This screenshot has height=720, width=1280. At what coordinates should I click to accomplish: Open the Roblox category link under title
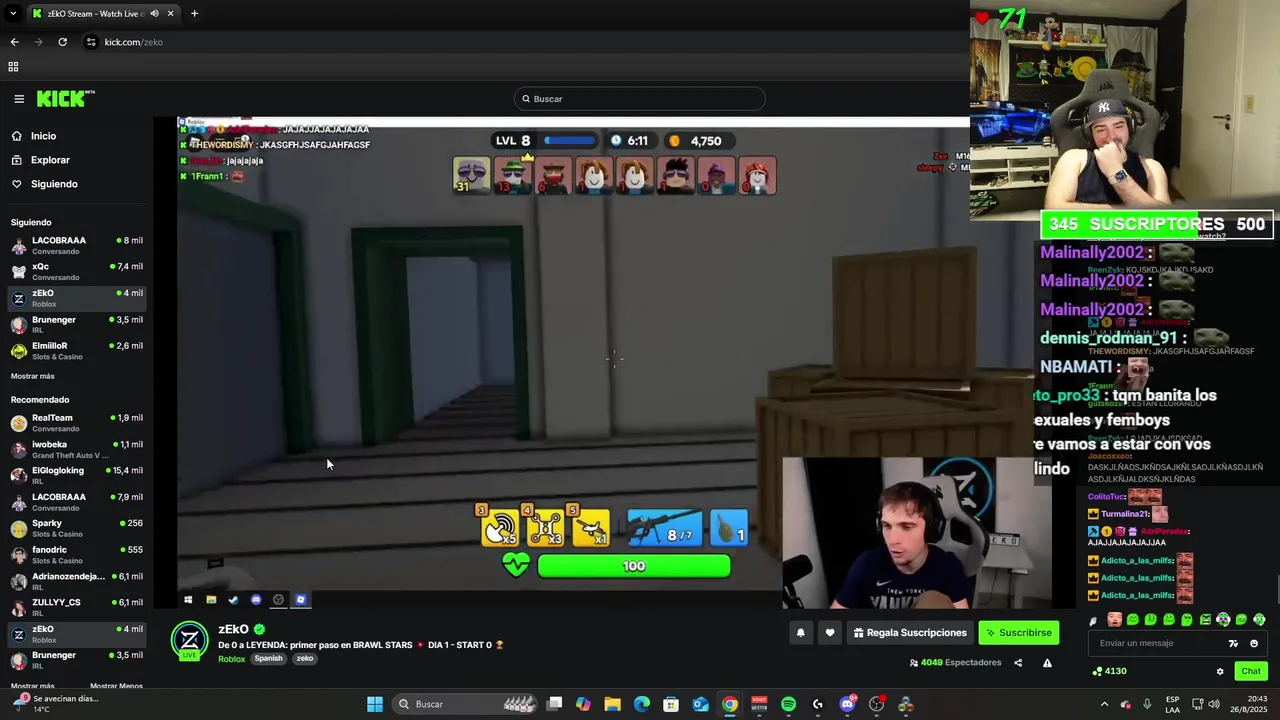pos(232,659)
